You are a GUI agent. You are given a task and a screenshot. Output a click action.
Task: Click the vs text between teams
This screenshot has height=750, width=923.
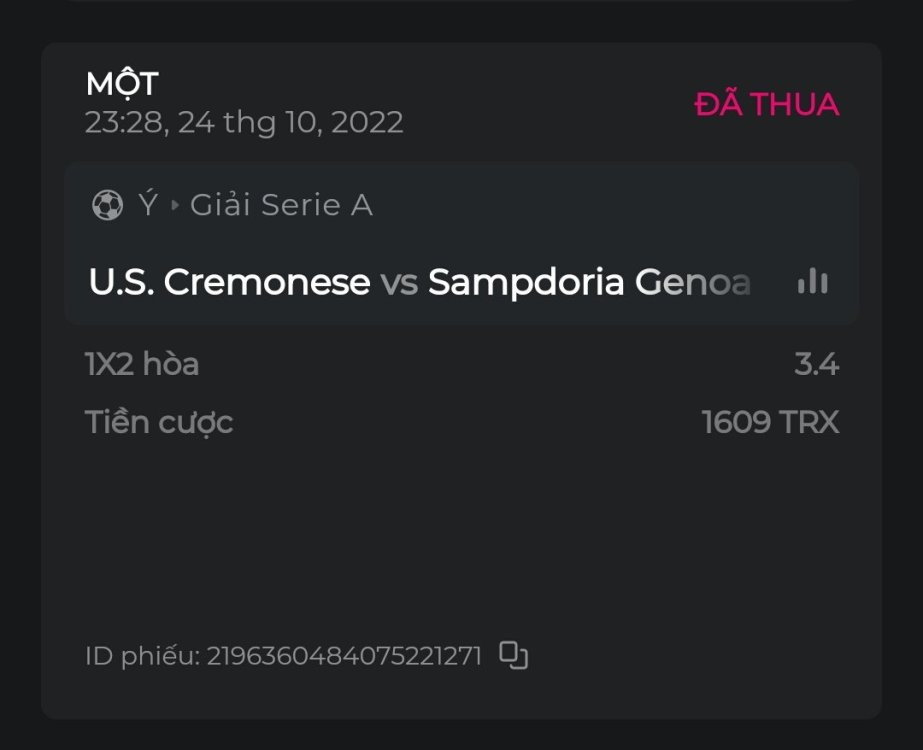399,283
